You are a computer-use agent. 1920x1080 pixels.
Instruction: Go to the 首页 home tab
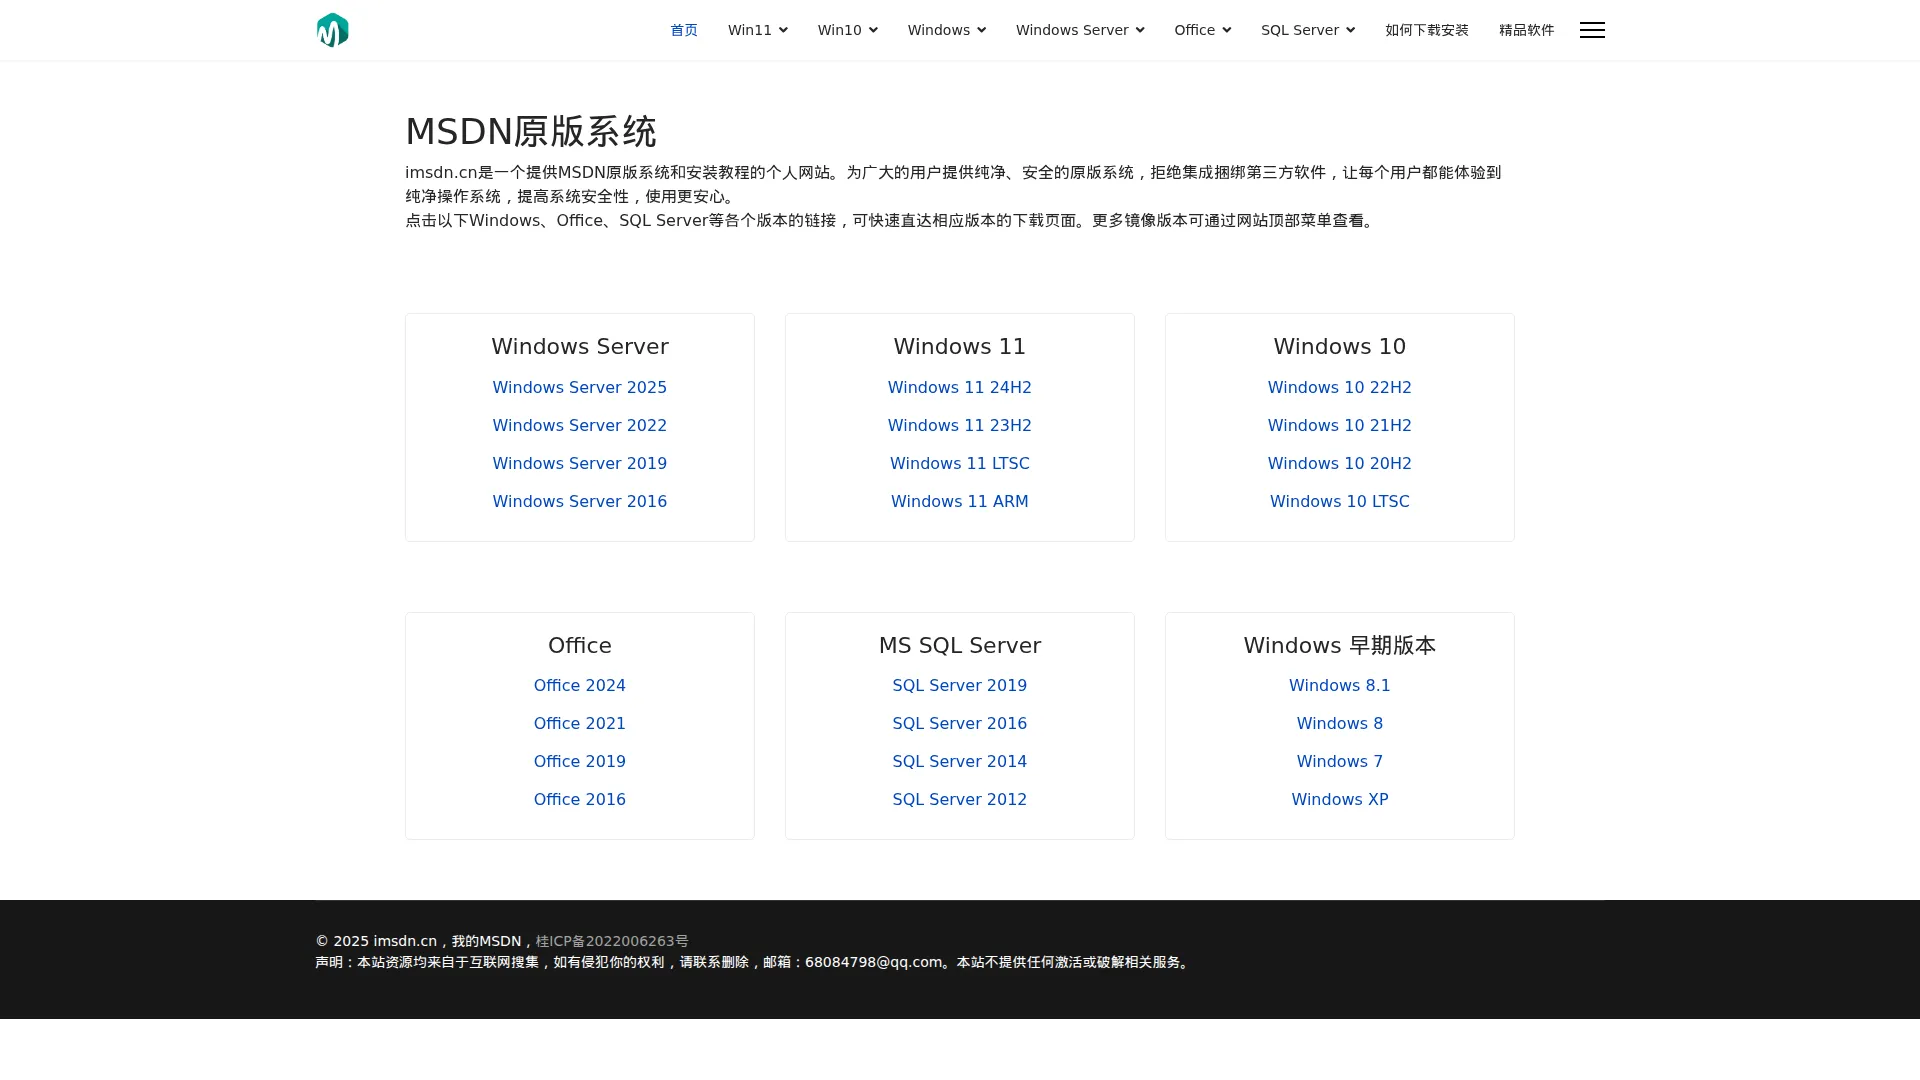(684, 30)
